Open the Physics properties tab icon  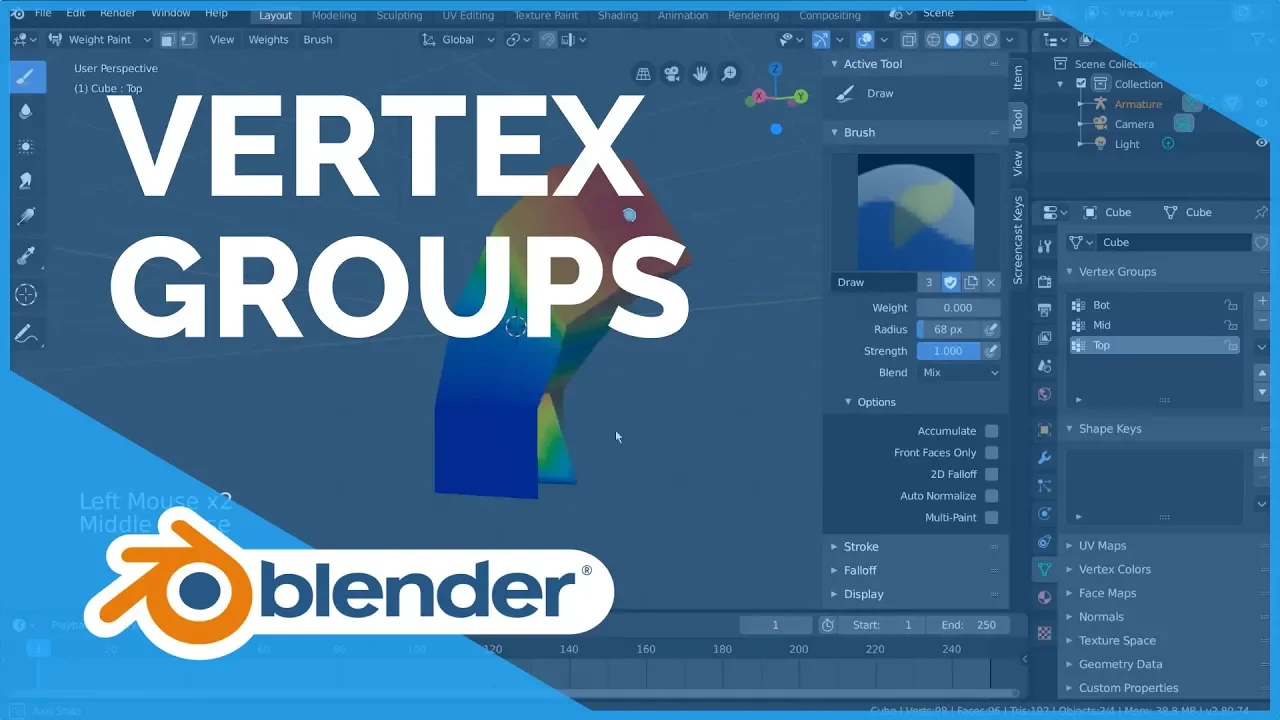coord(1044,514)
